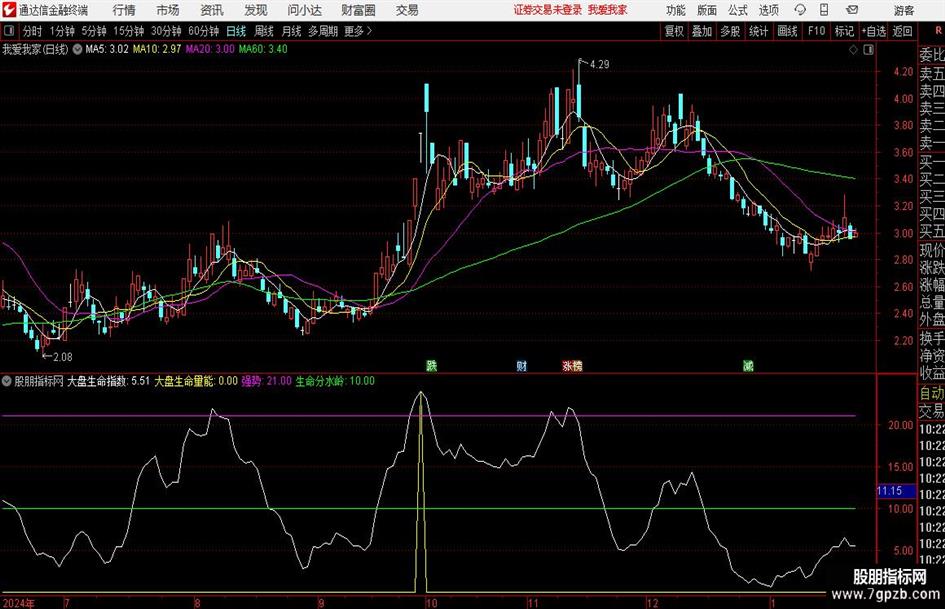
Task: Click the 我爱我家 stock name in title bar
Action: coord(607,10)
